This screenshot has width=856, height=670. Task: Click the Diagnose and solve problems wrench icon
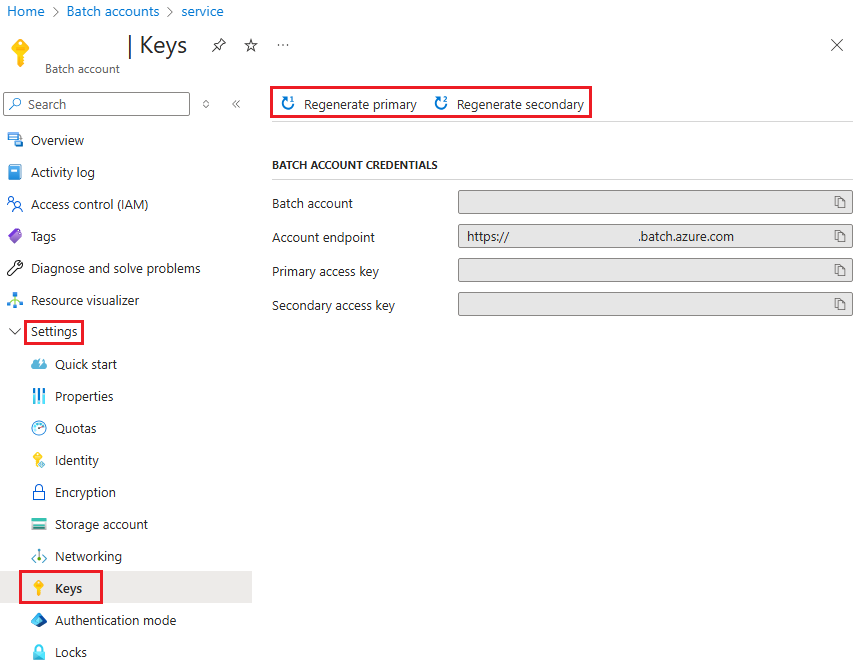[x=15, y=268]
